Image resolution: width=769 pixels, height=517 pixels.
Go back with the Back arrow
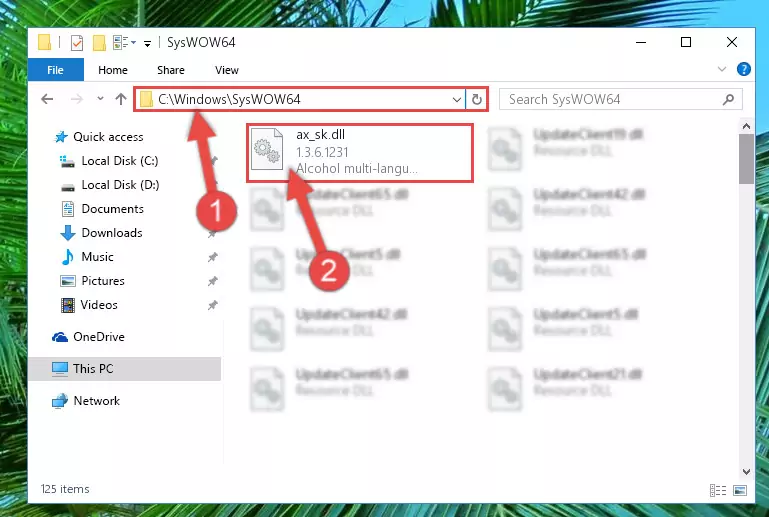tap(47, 99)
